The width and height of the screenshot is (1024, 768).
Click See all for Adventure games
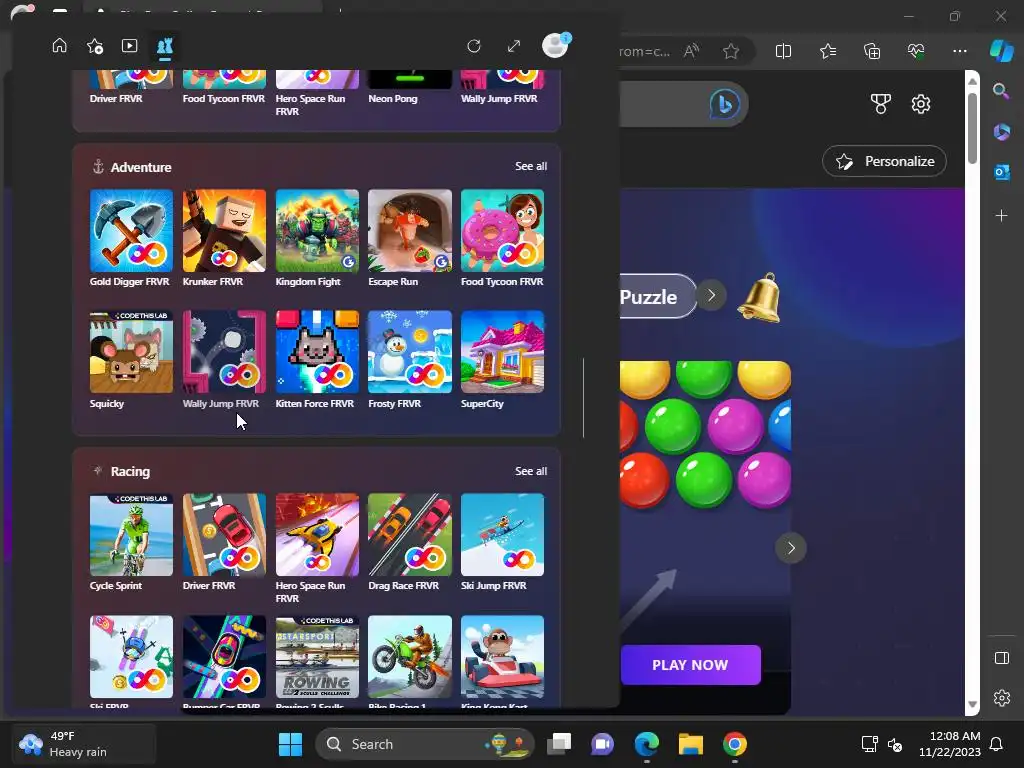coord(531,167)
